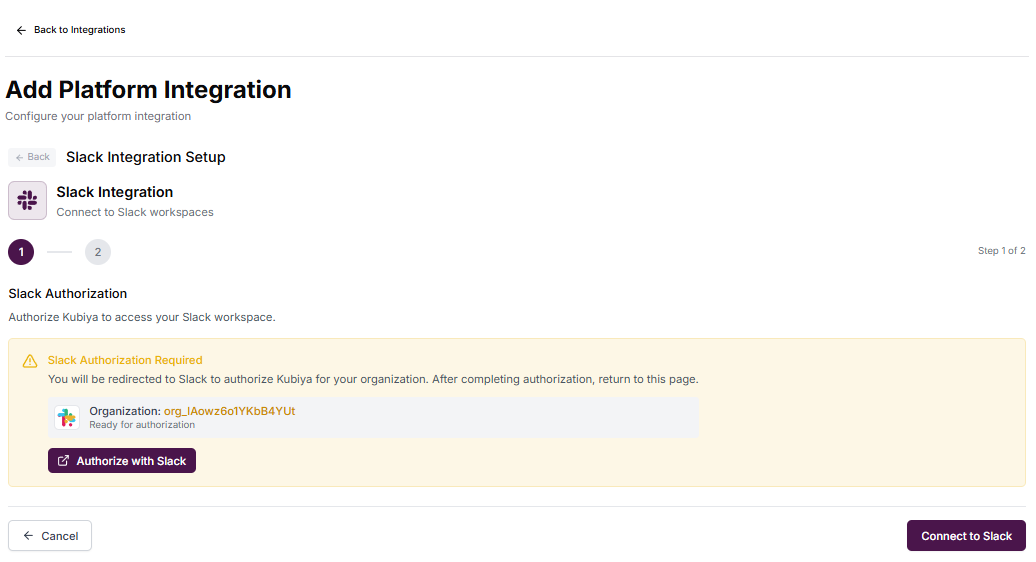Select step 2 circle in the stepper

click(x=98, y=252)
